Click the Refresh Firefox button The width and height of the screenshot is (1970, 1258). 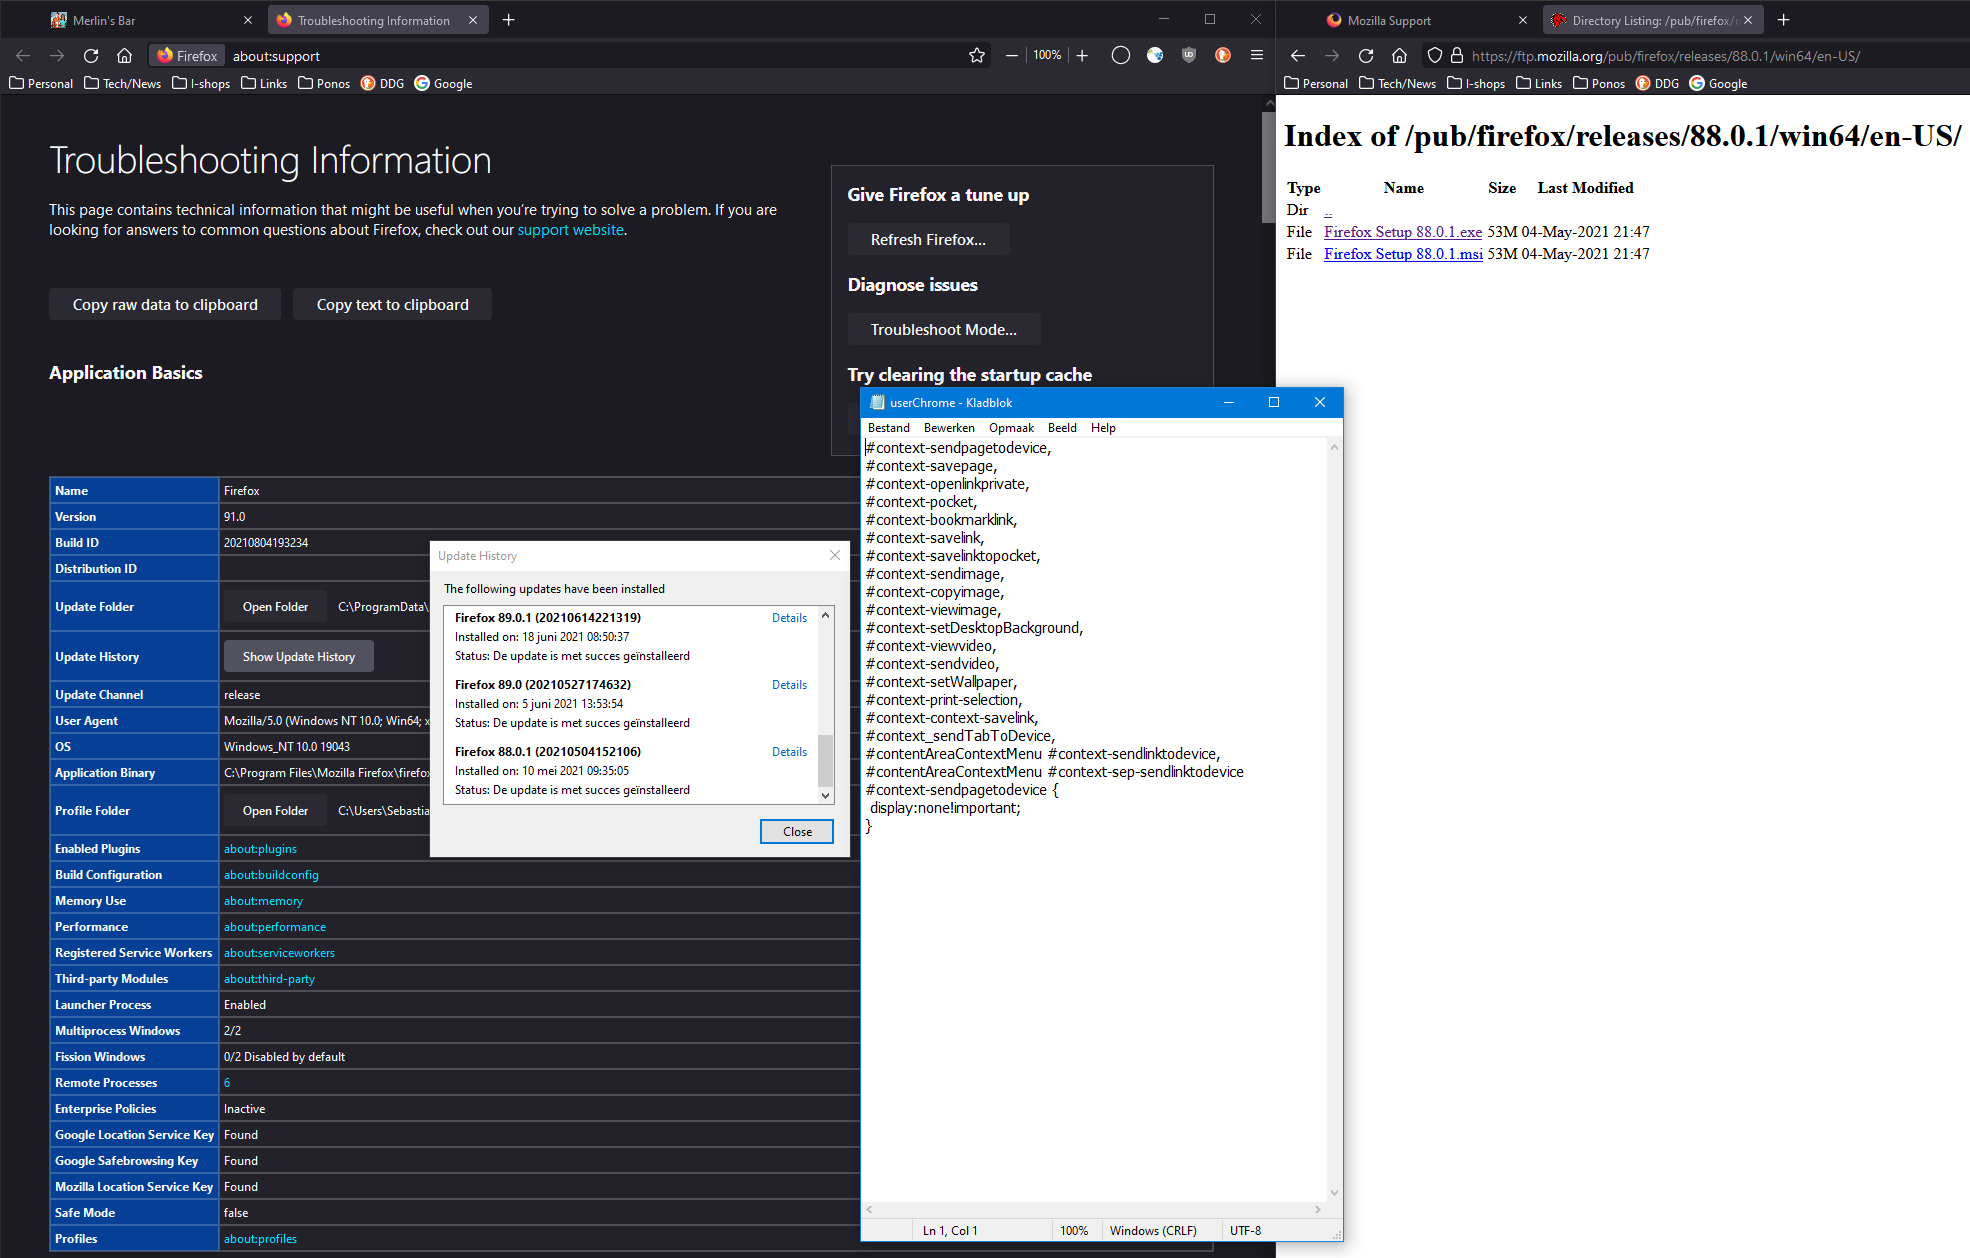tap(928, 239)
